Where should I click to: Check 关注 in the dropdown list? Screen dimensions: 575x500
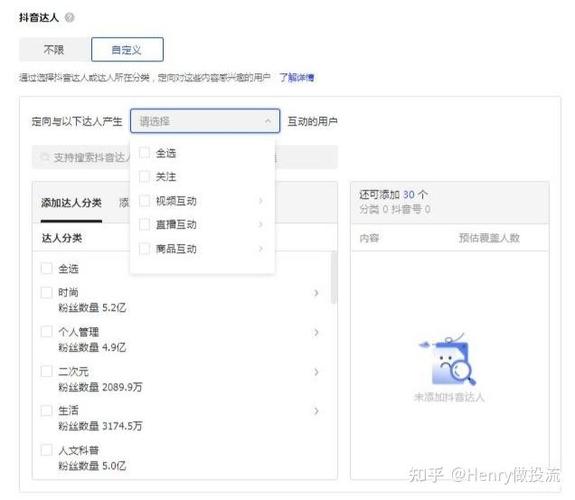pos(144,176)
